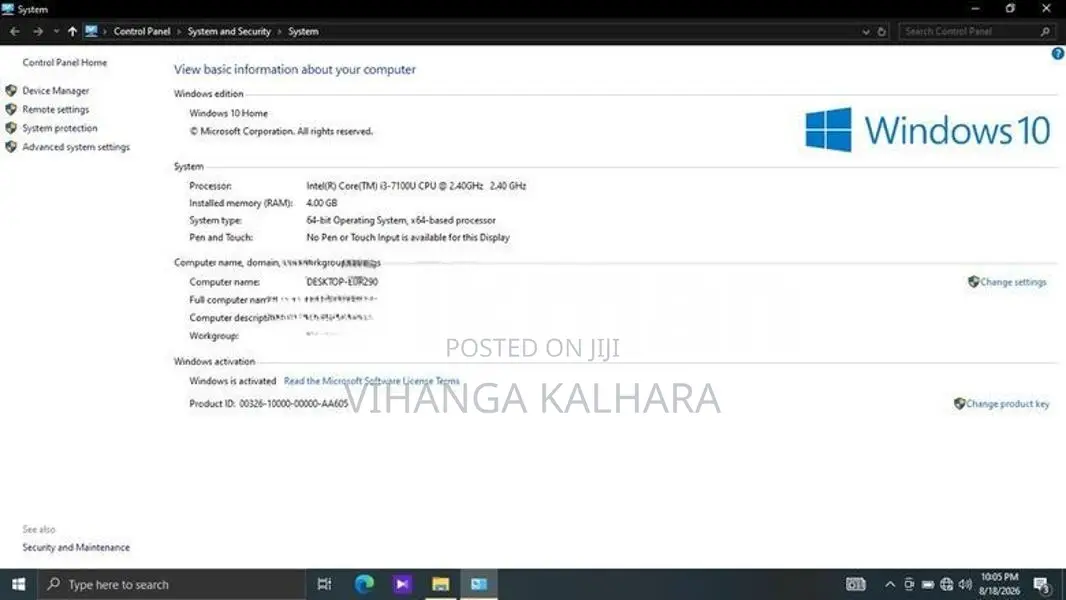Click Change settings for computer name

[1013, 282]
